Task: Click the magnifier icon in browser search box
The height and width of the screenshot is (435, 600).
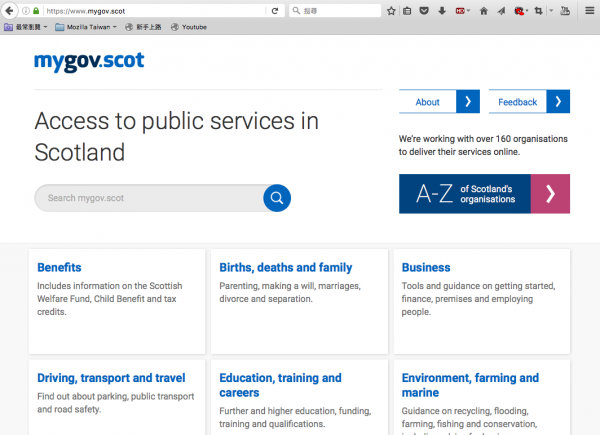Action: (296, 11)
